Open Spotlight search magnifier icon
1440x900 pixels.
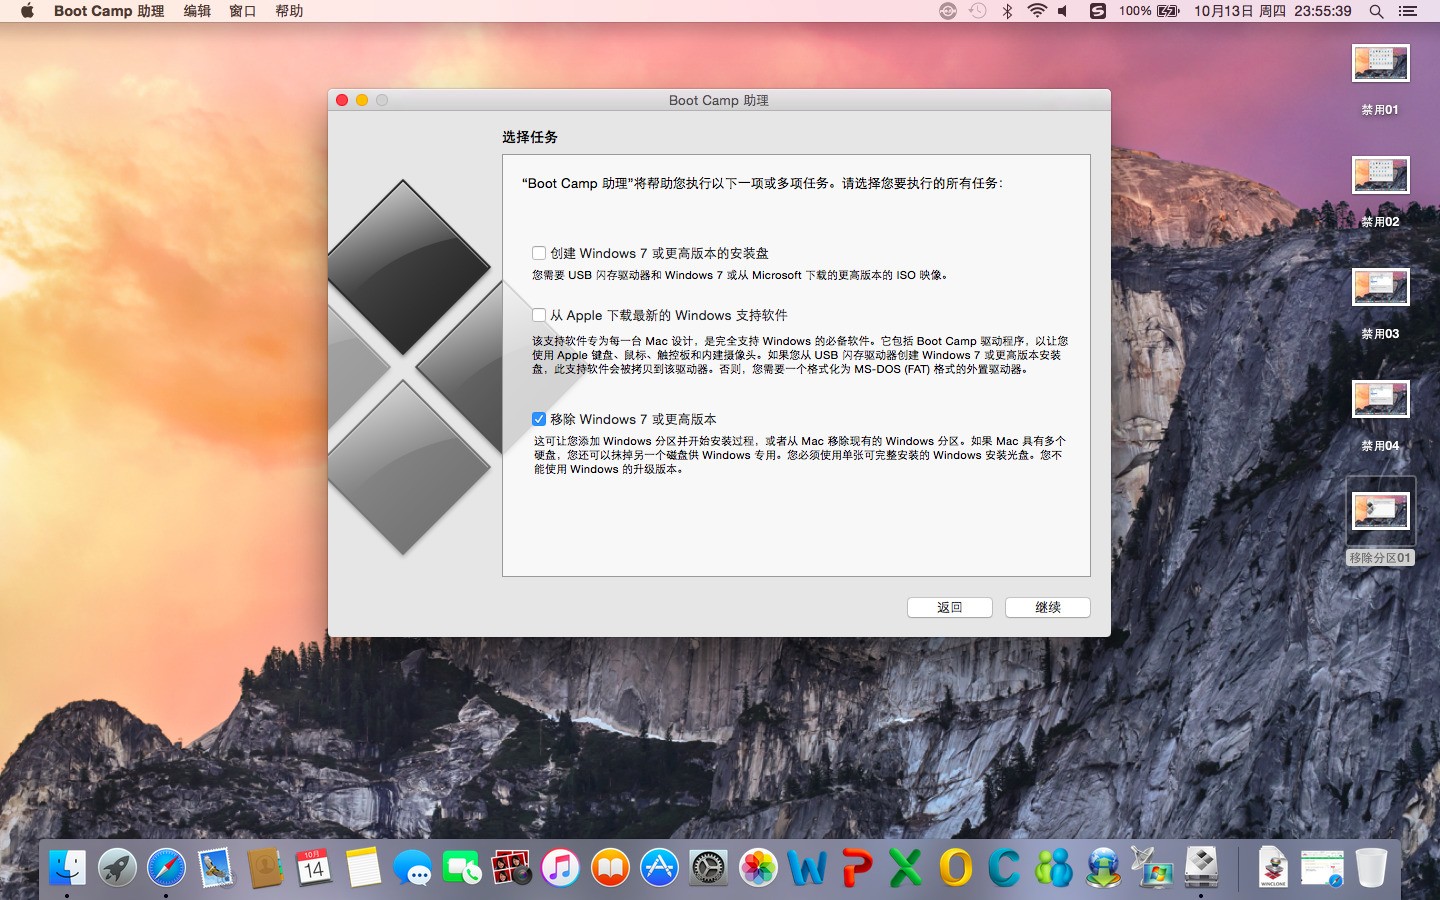1376,11
